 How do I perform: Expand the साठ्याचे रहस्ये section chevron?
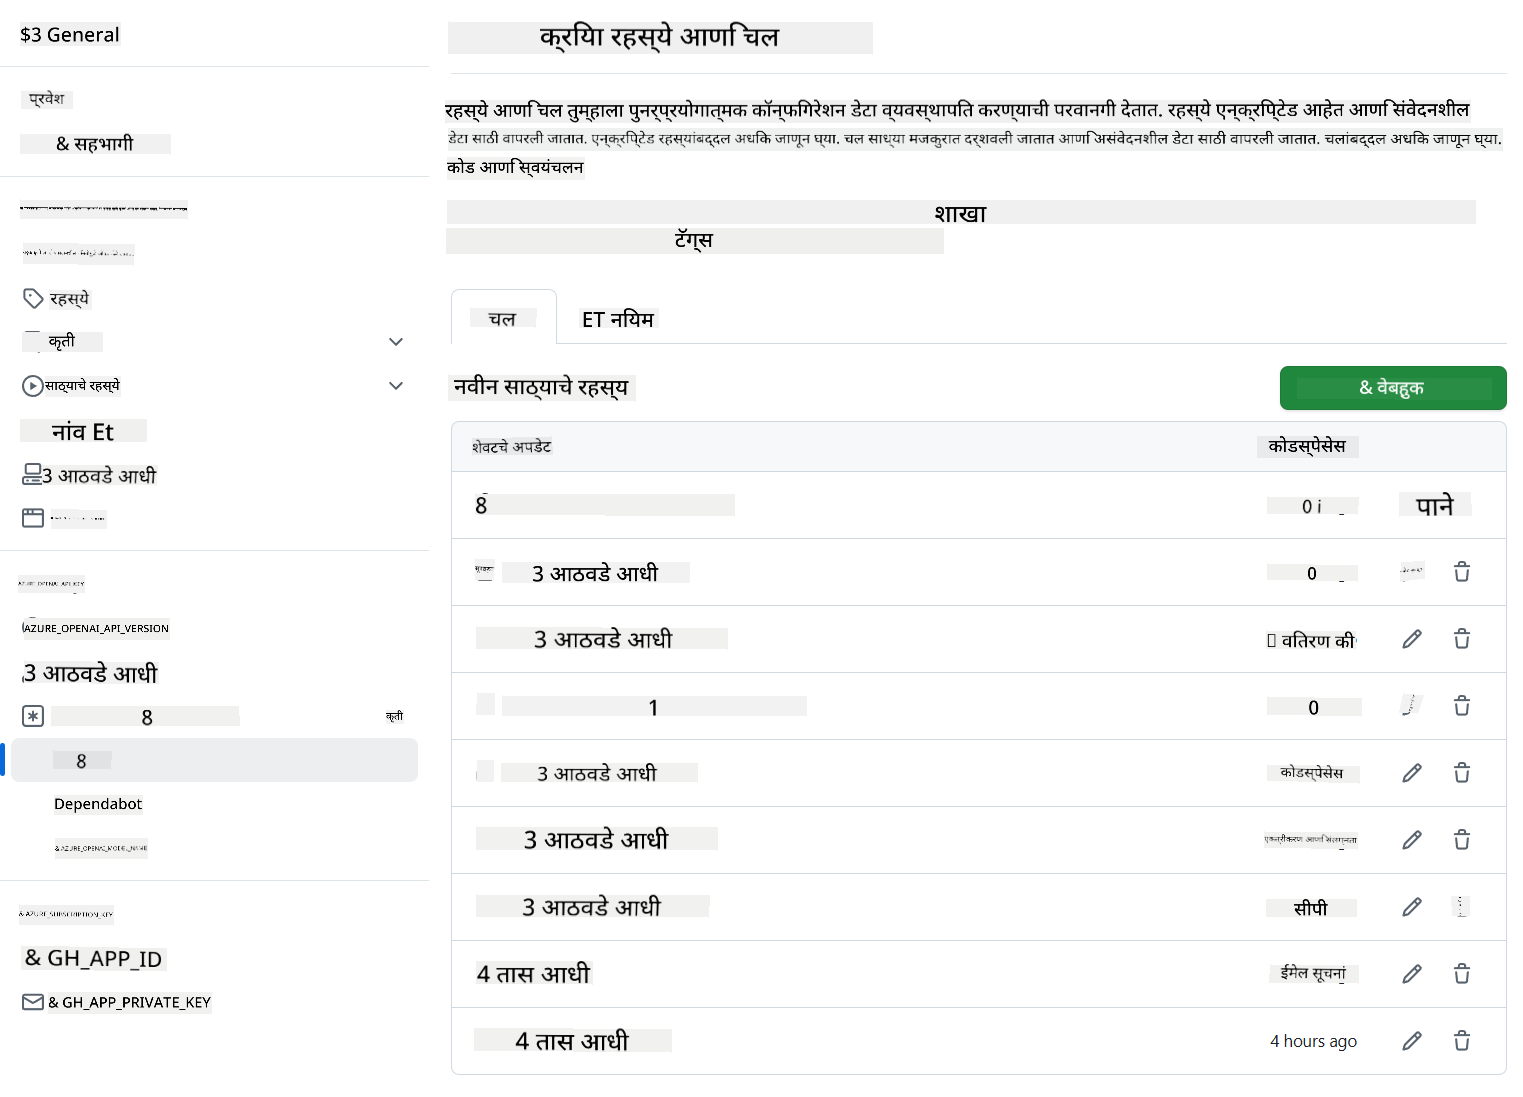coord(396,386)
